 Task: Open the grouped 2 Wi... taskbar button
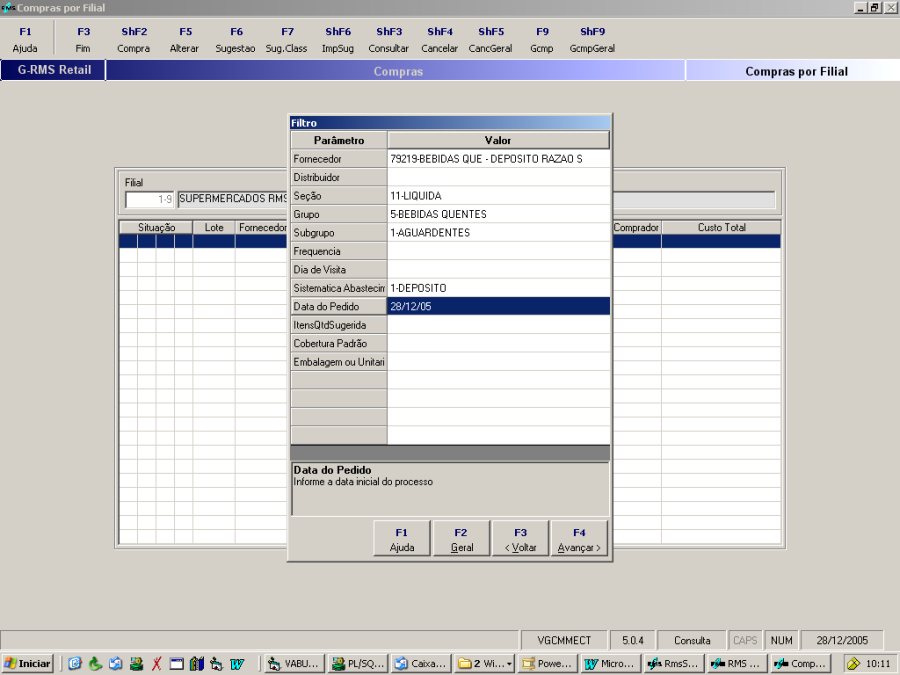click(x=484, y=664)
